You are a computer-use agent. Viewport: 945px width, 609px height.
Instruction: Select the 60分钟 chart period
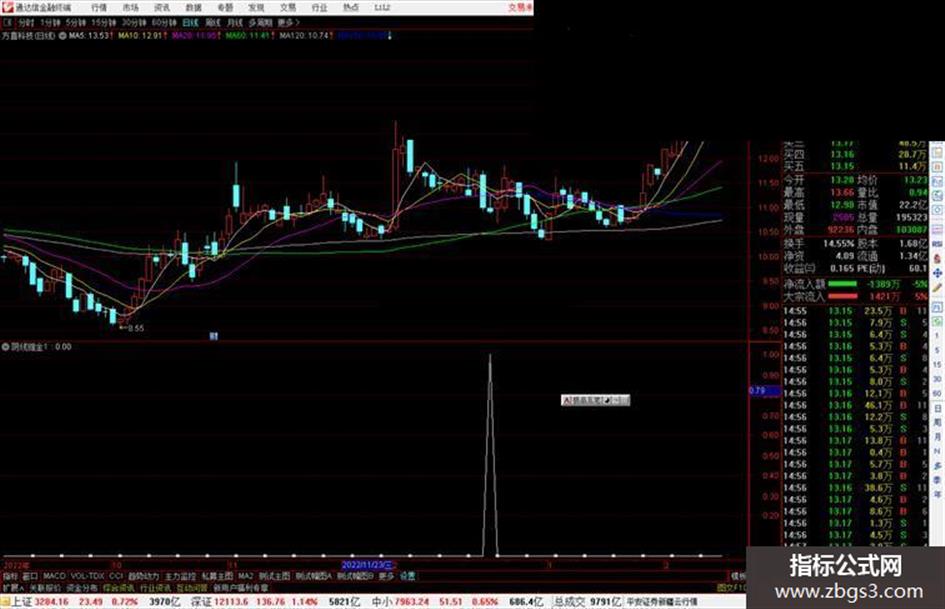coord(163,22)
